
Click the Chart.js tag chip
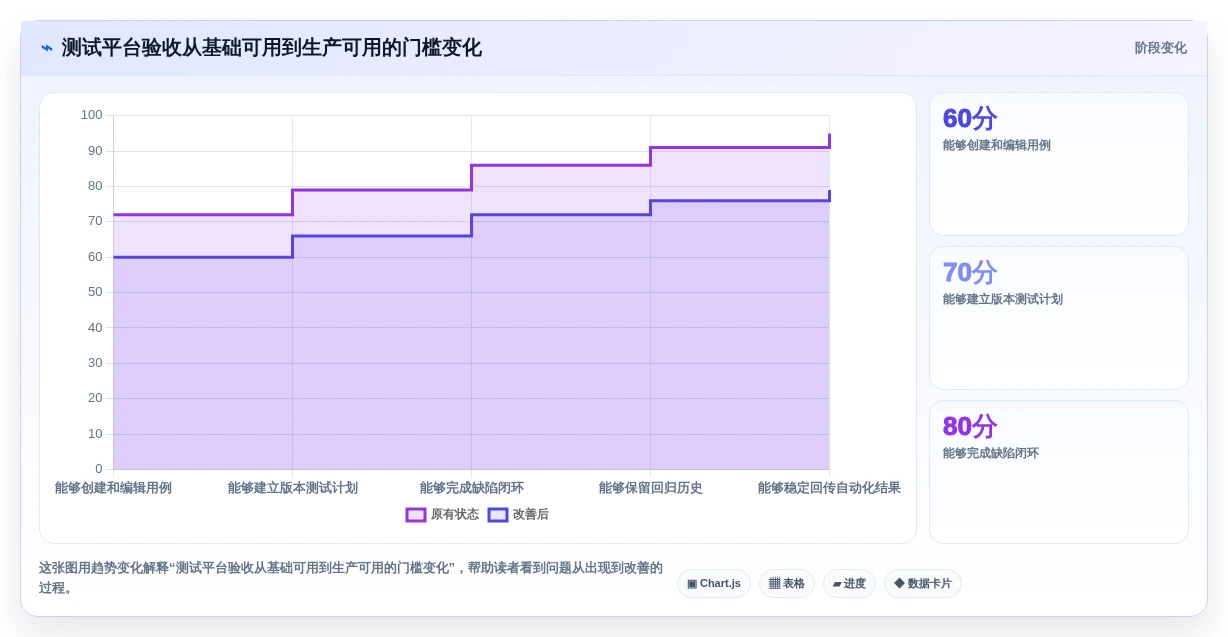pyautogui.click(x=714, y=584)
